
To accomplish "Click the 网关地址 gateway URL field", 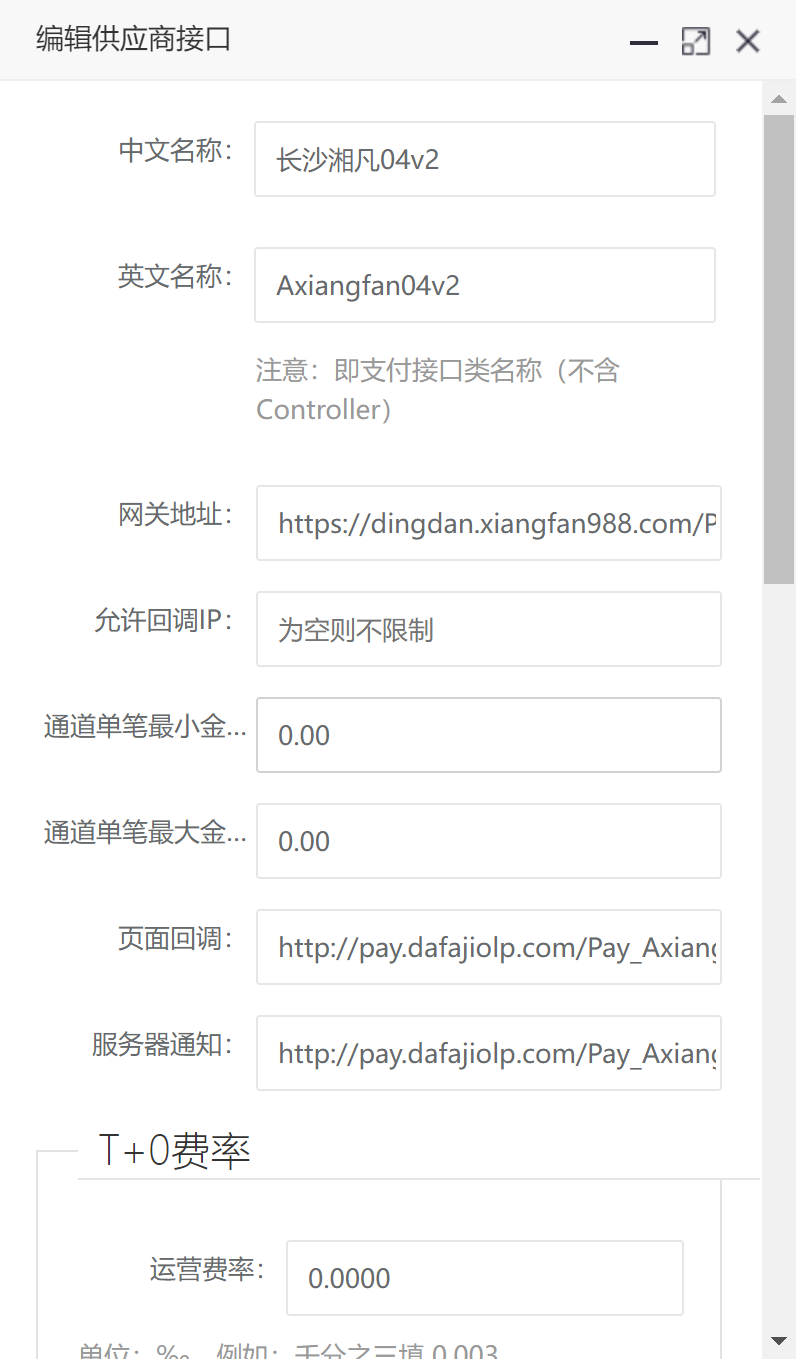I will tap(488, 523).
